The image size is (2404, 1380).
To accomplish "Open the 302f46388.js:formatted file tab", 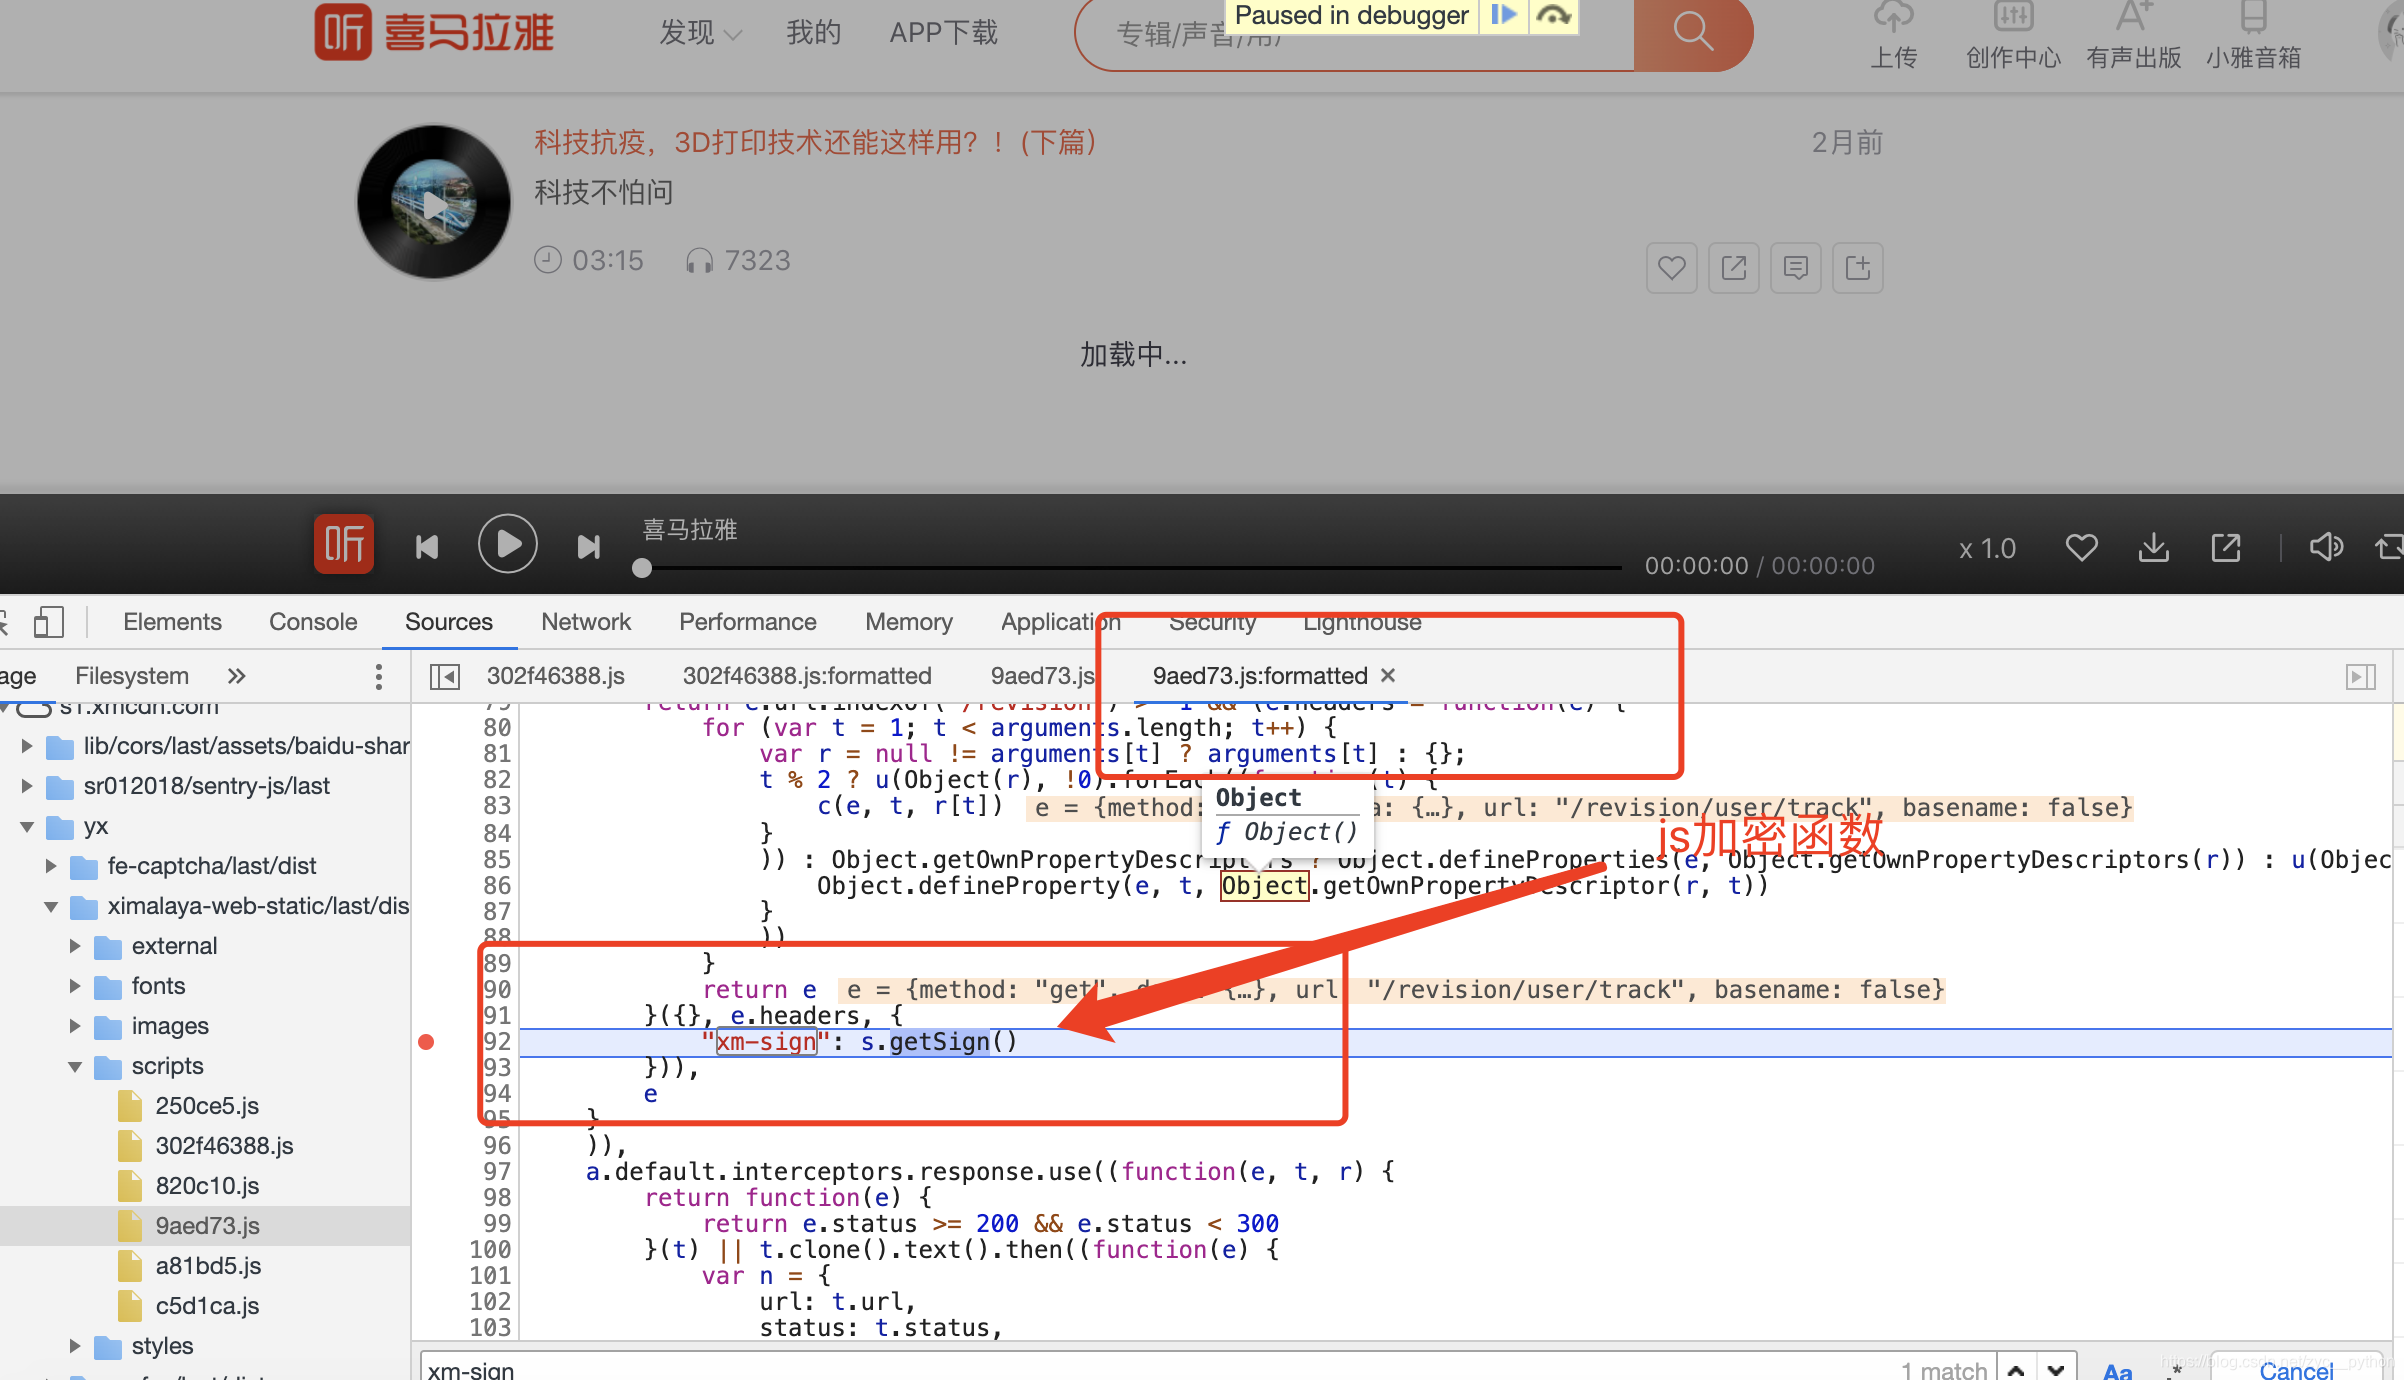I will (806, 676).
